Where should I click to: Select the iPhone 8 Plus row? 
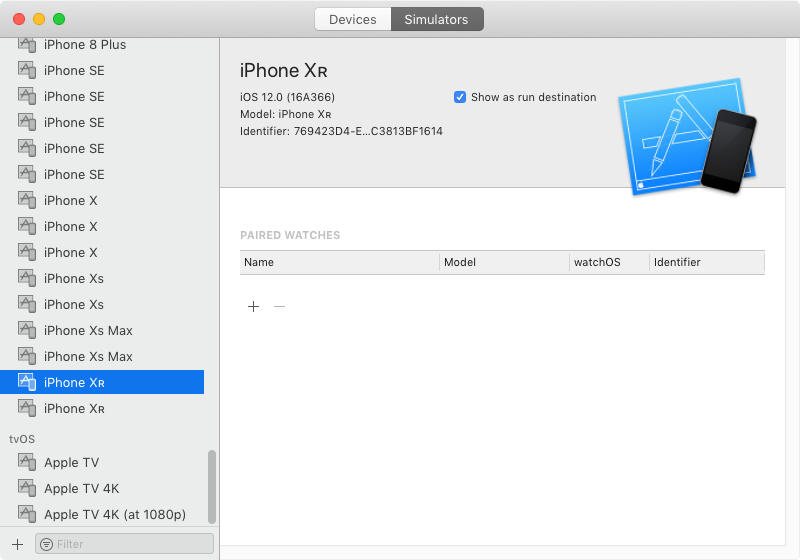[102, 45]
